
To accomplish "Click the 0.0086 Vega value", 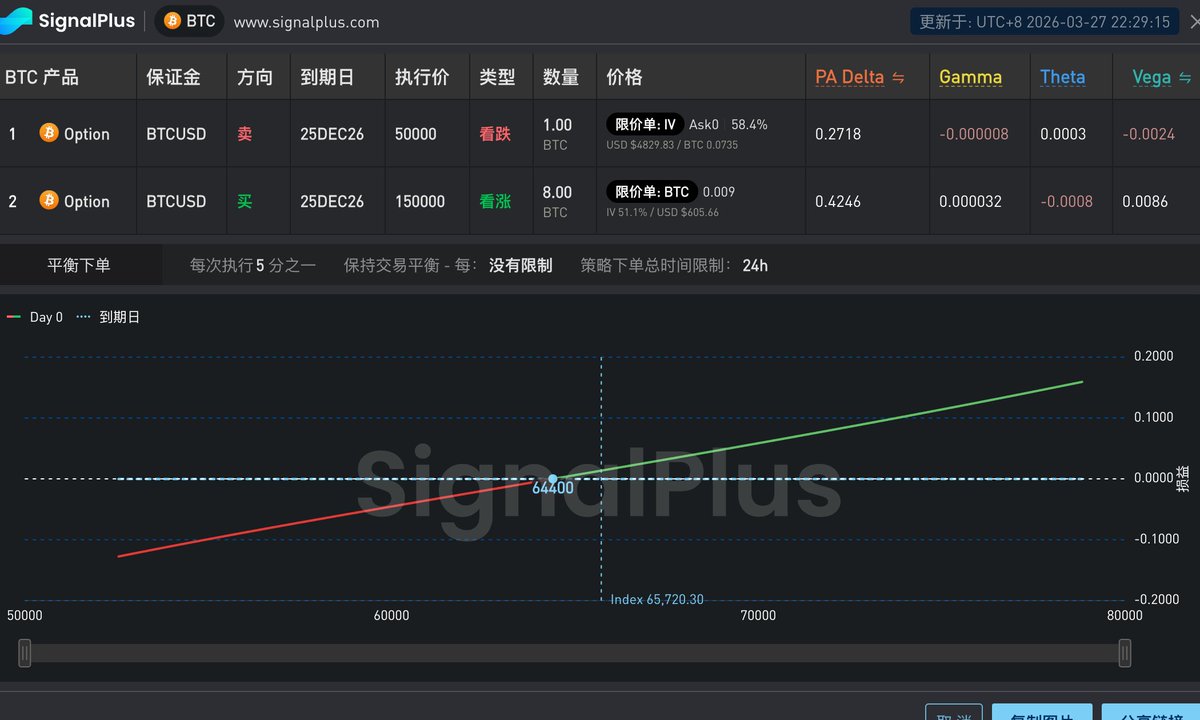I will [1145, 201].
